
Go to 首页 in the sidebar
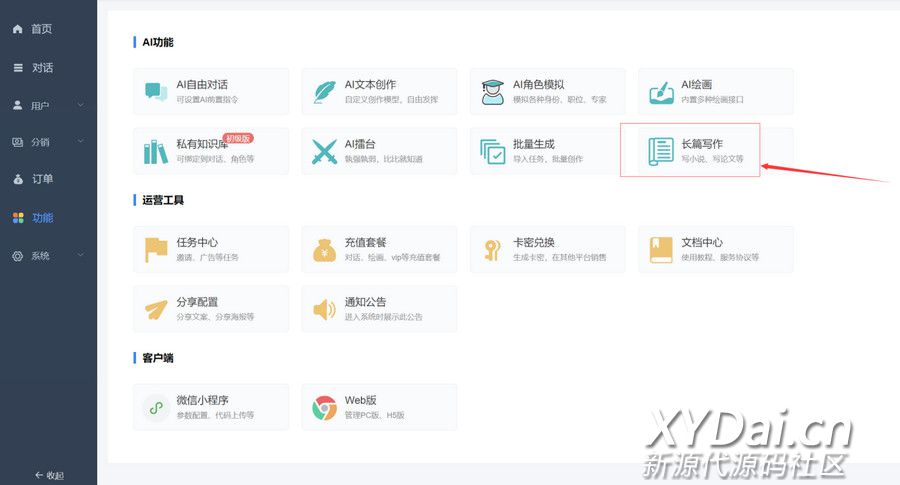(x=41, y=29)
